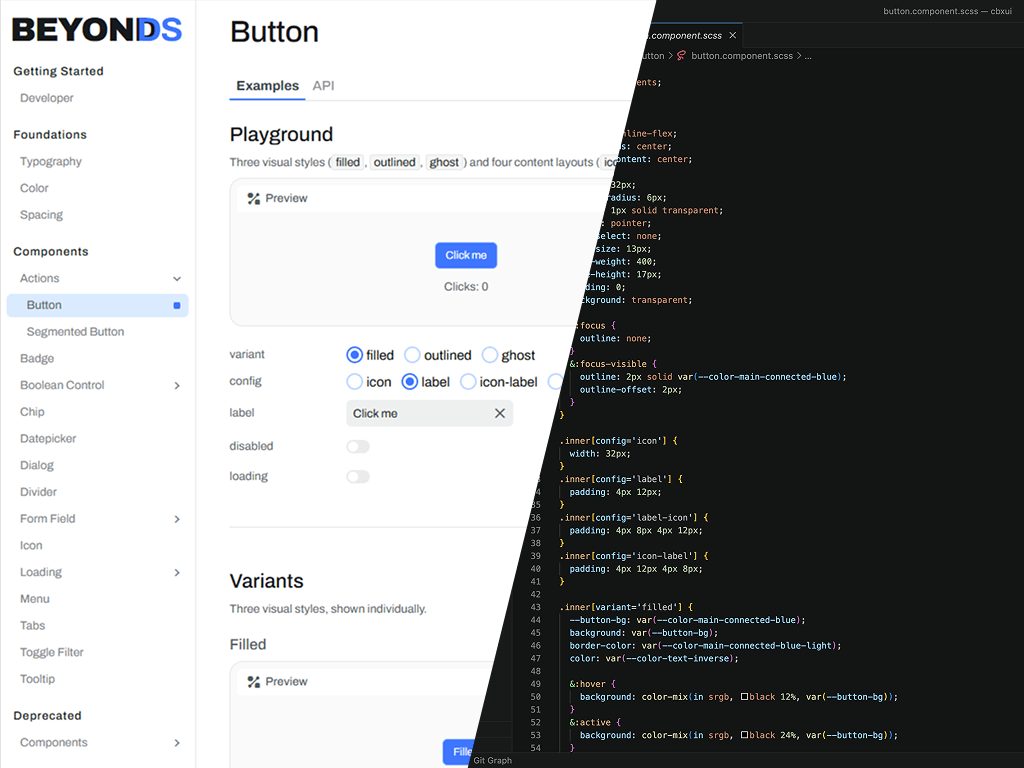
Task: Click the &:hover rule on line 49
Action: pyautogui.click(x=592, y=684)
